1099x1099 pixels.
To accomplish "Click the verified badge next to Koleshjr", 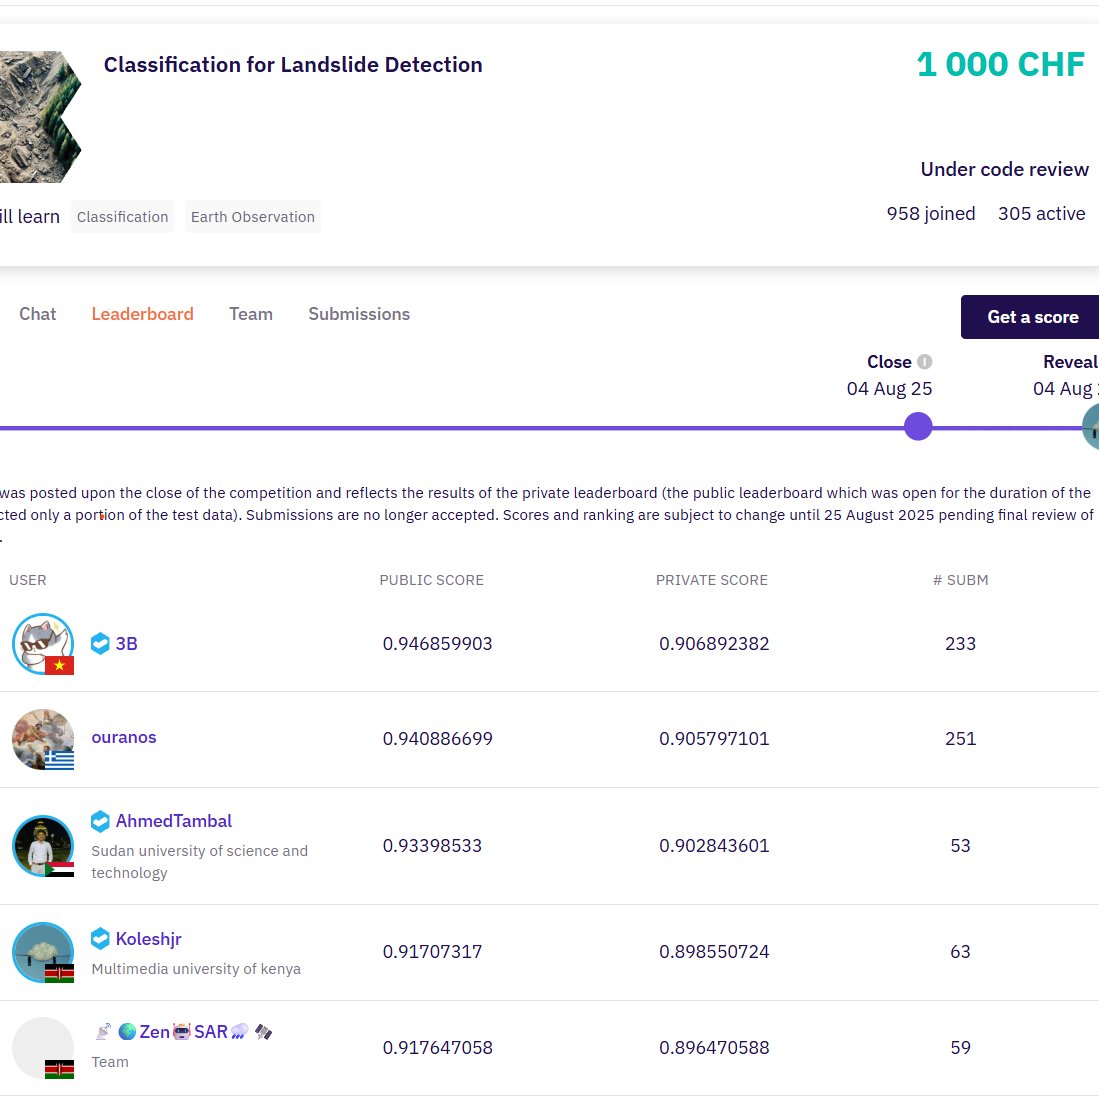I will [100, 938].
